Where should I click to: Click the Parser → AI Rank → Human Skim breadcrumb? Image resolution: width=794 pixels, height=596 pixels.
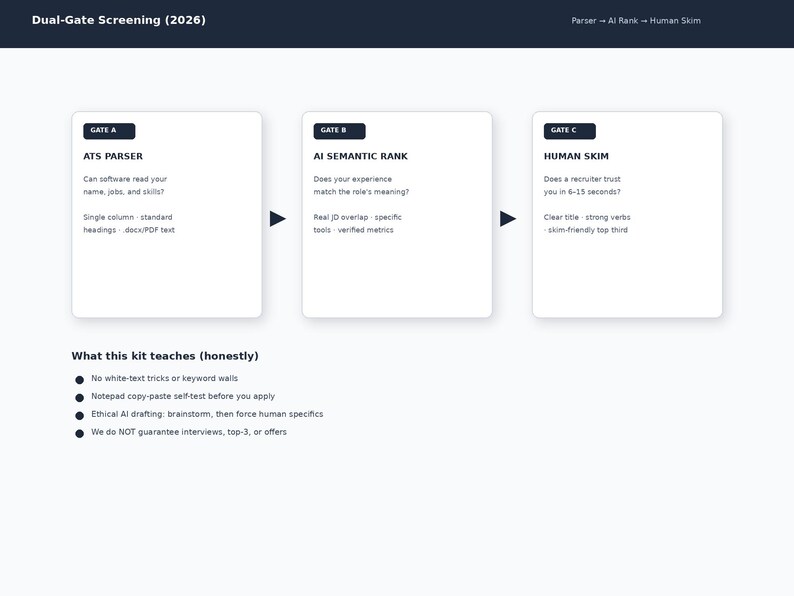(636, 21)
